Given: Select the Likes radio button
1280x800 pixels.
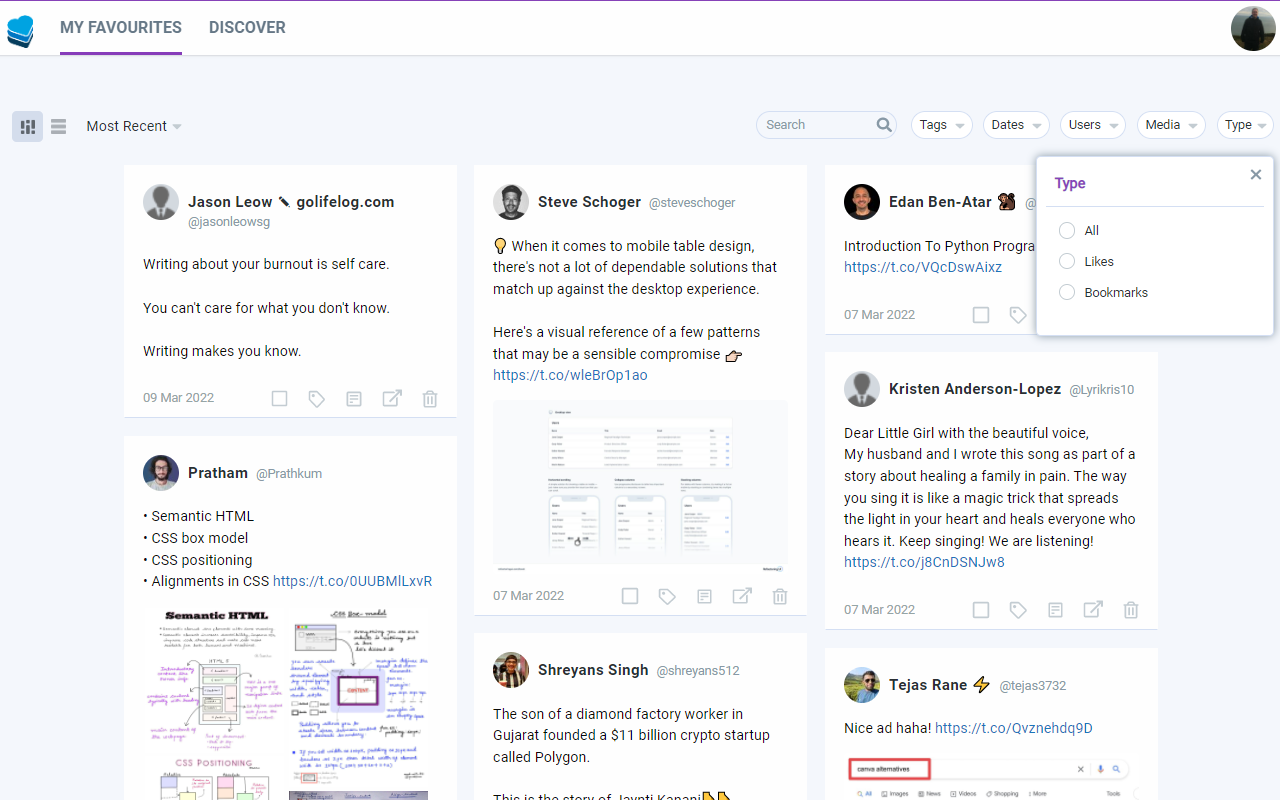Looking at the screenshot, I should click(1067, 261).
